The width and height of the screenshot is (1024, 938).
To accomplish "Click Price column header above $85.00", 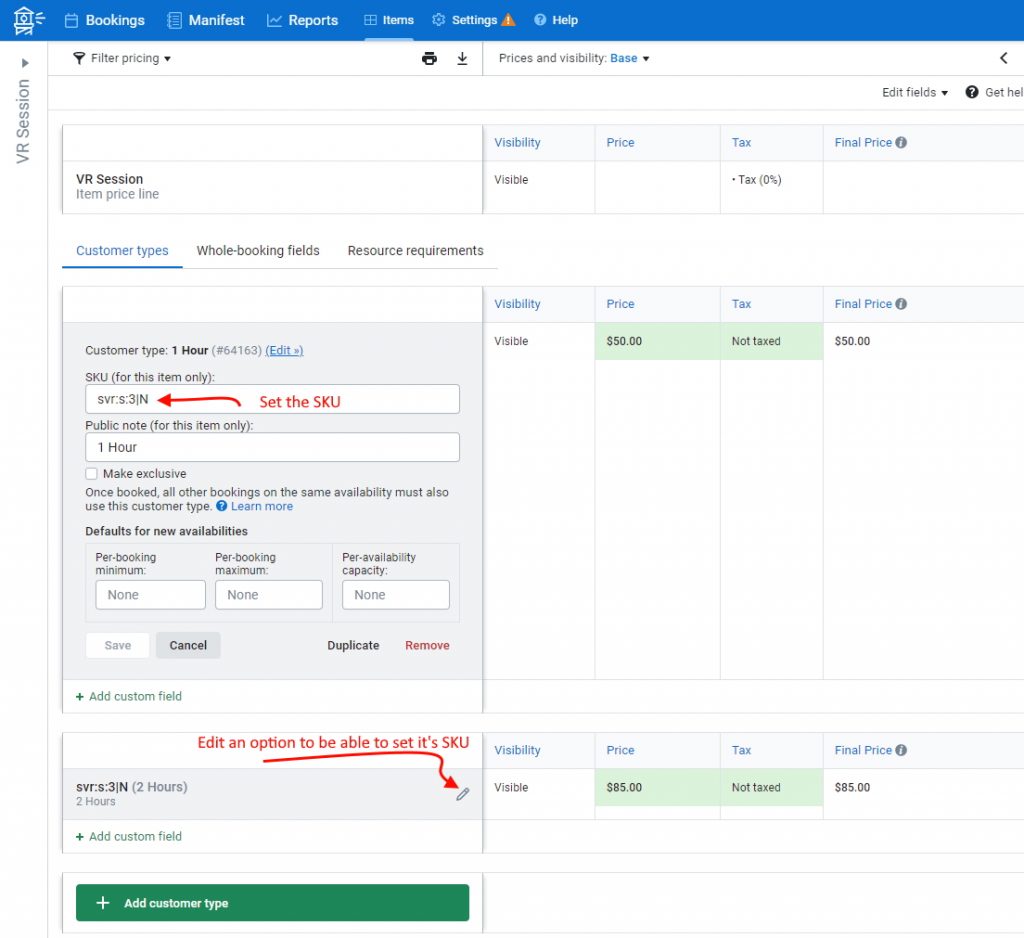I will pyautogui.click(x=620, y=751).
